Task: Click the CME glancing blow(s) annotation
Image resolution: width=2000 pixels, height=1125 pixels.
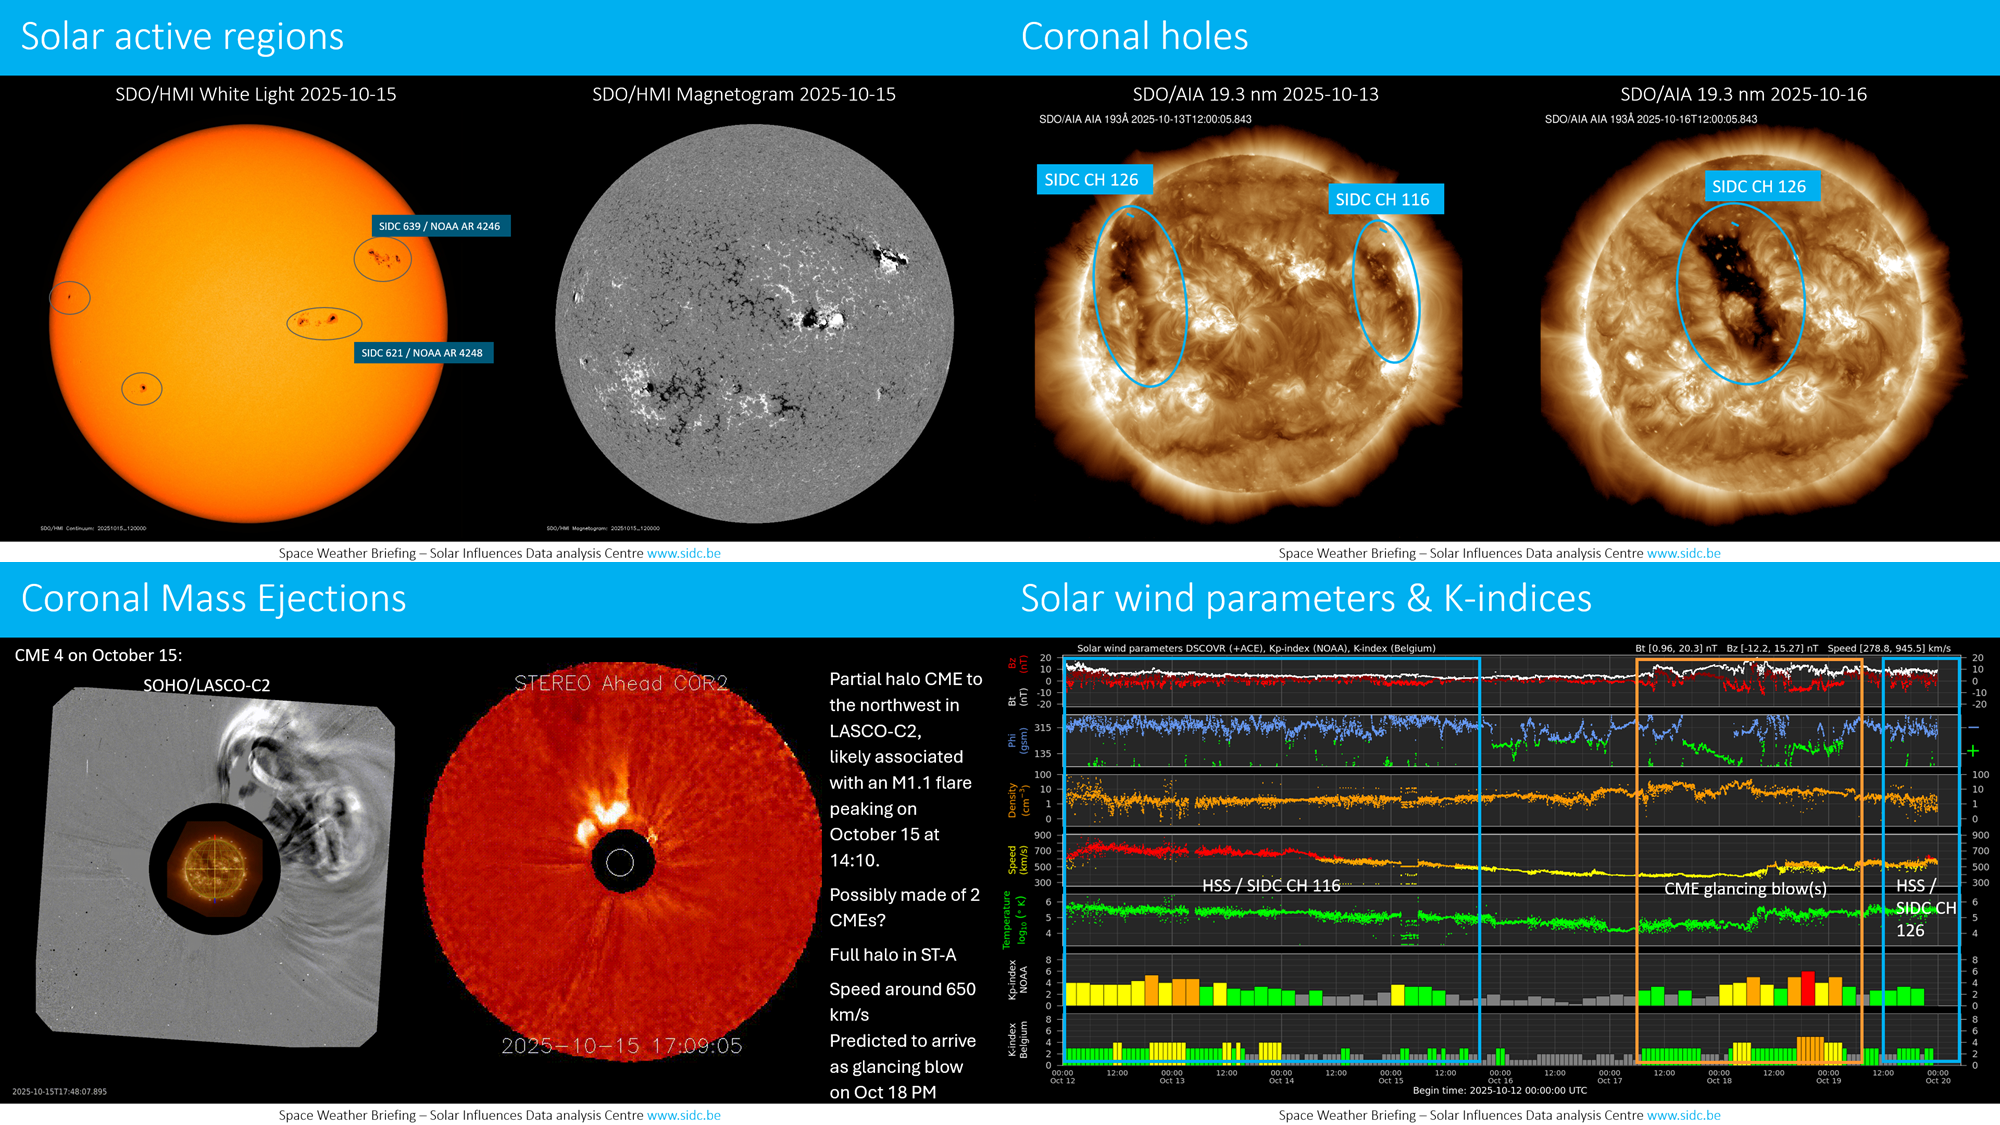Action: 1744,889
